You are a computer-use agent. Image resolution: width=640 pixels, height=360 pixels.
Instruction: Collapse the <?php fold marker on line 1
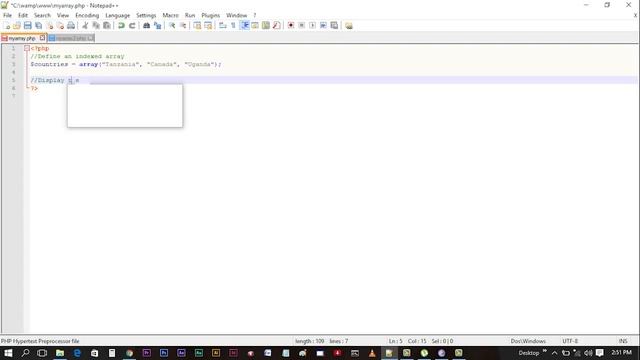pos(27,48)
